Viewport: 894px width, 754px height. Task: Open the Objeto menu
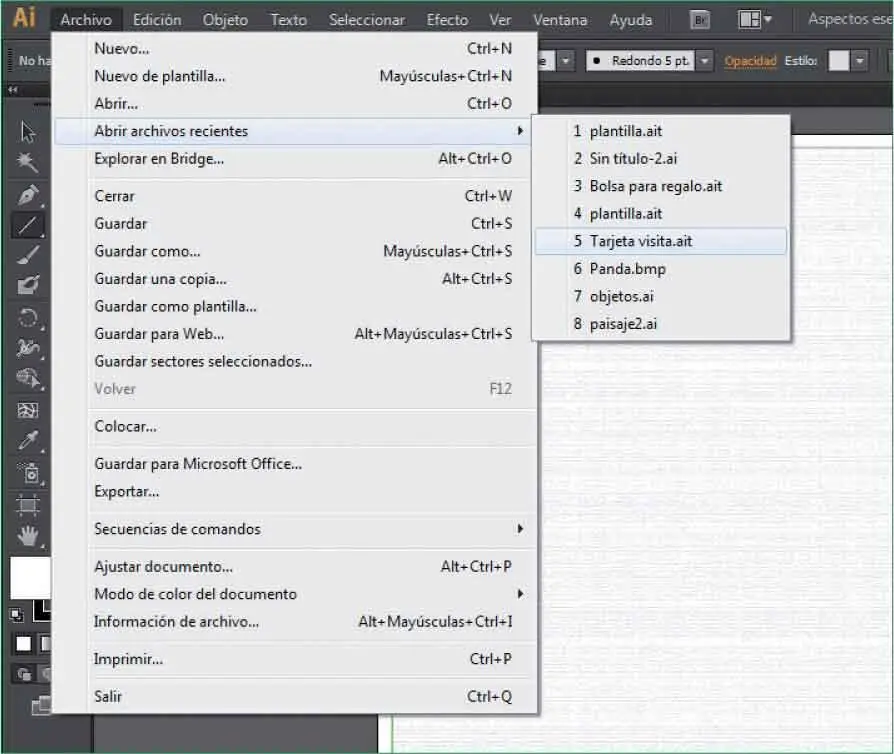[225, 20]
